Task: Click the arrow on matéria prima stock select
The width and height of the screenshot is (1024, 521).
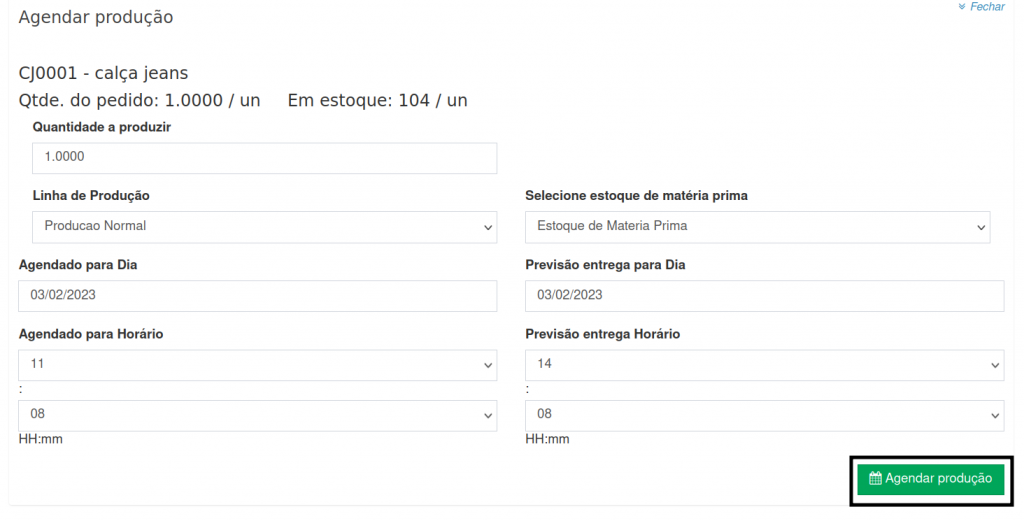Action: click(x=981, y=227)
